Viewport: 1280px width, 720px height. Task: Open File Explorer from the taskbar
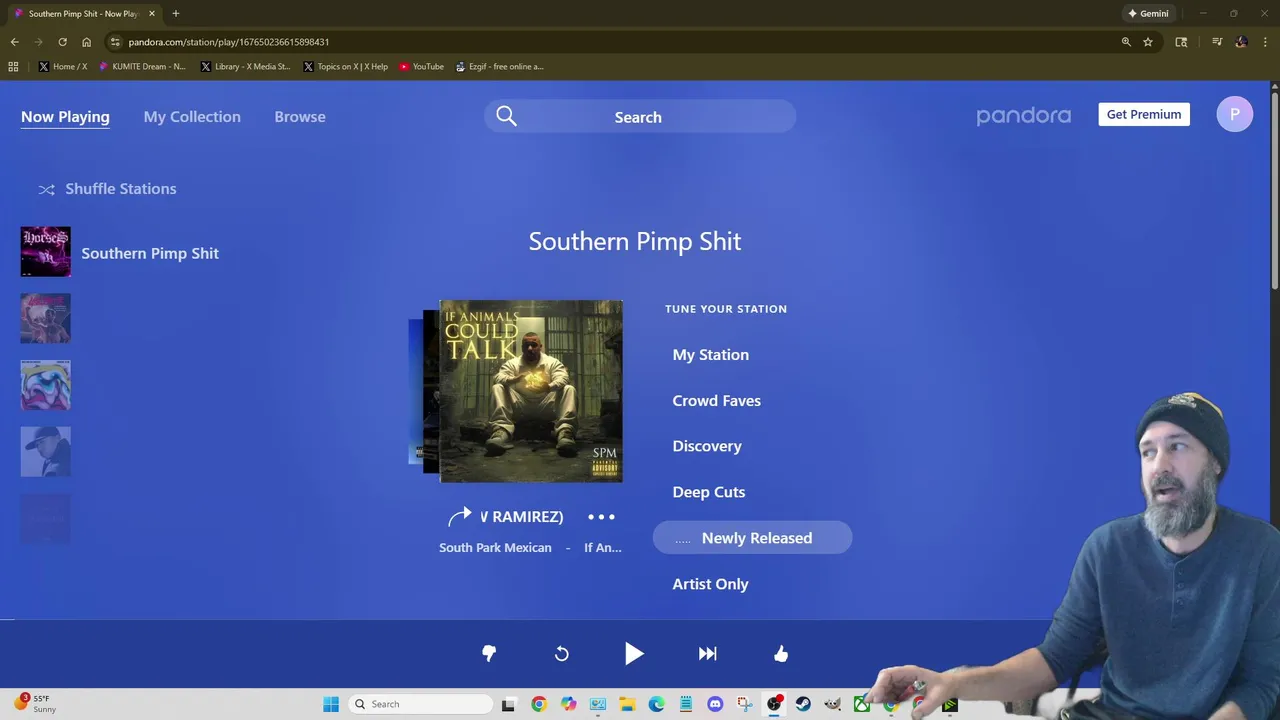coord(627,704)
